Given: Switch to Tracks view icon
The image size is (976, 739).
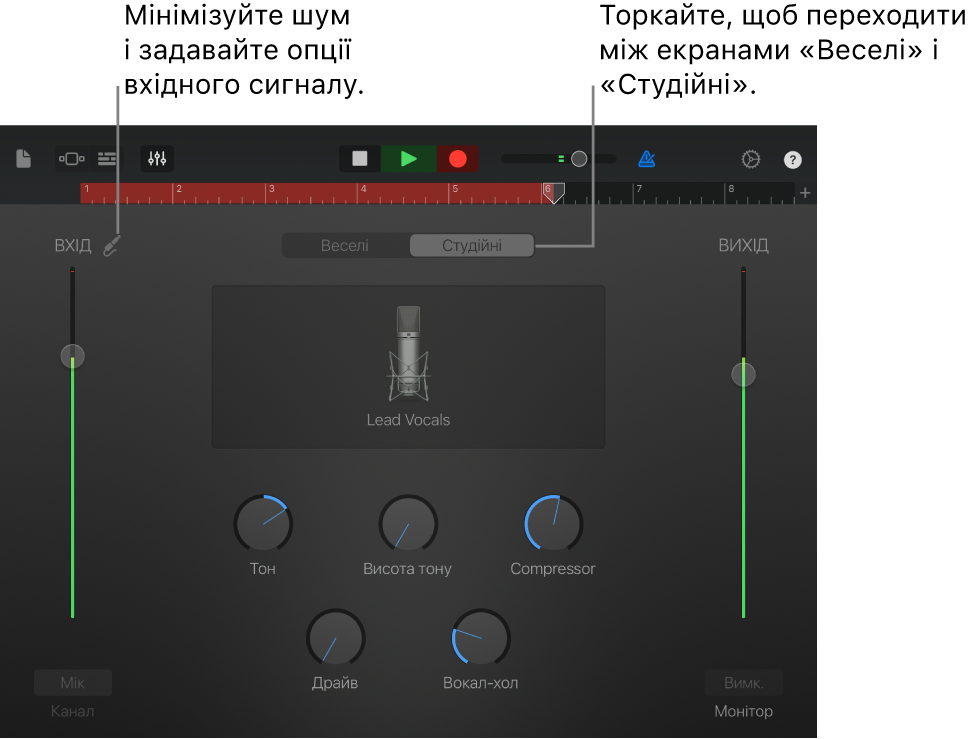Looking at the screenshot, I should (x=107, y=159).
